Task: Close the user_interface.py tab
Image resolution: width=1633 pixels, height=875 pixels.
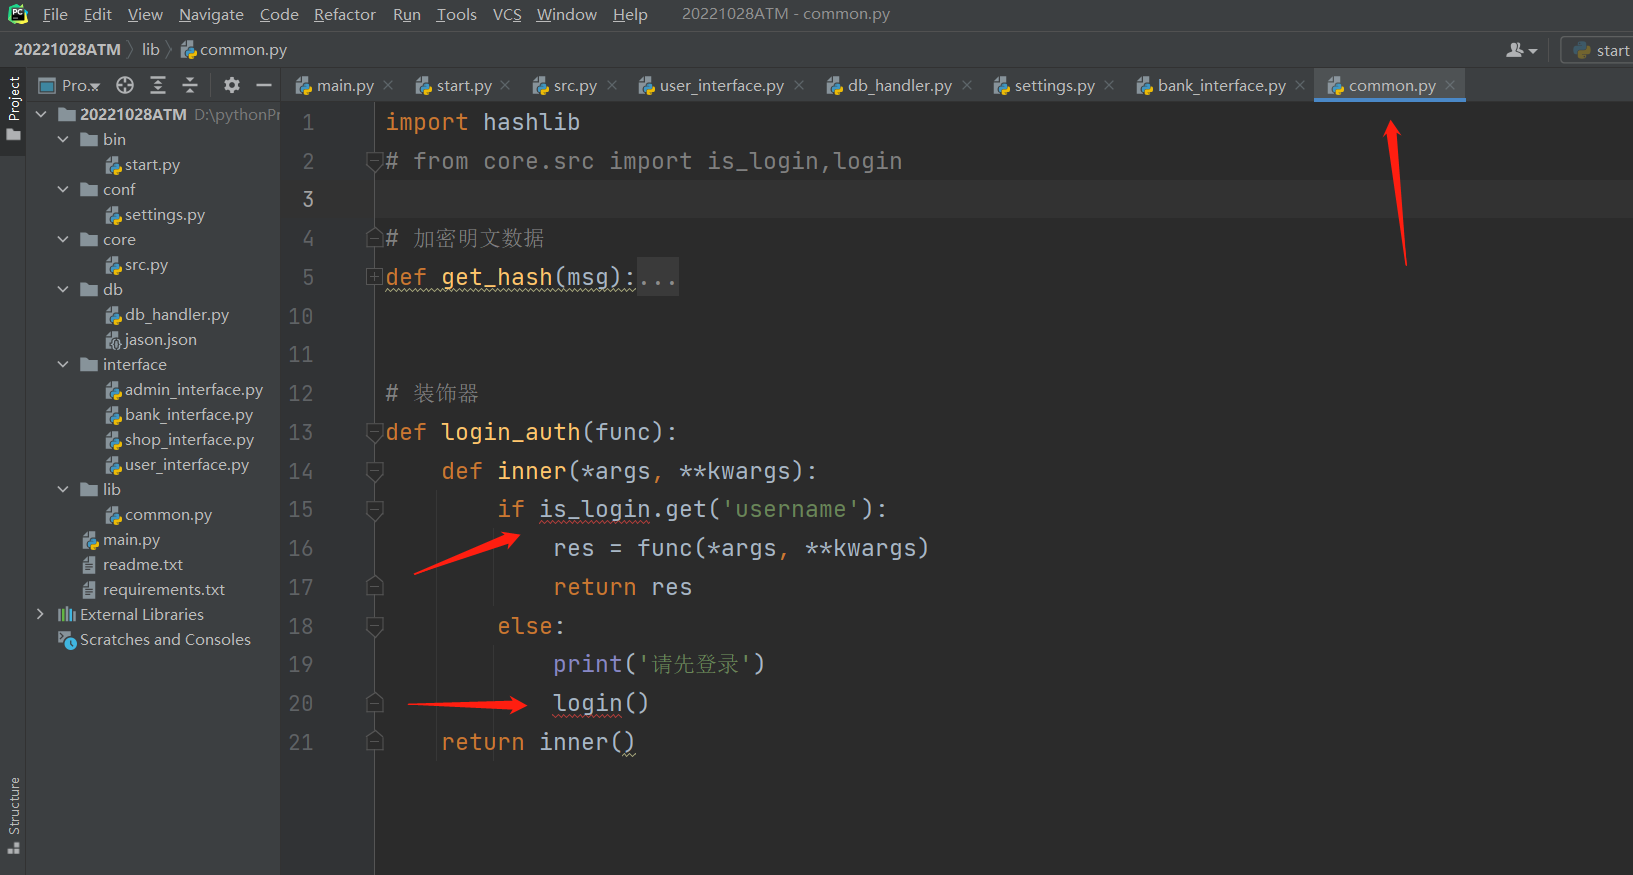Action: (799, 86)
